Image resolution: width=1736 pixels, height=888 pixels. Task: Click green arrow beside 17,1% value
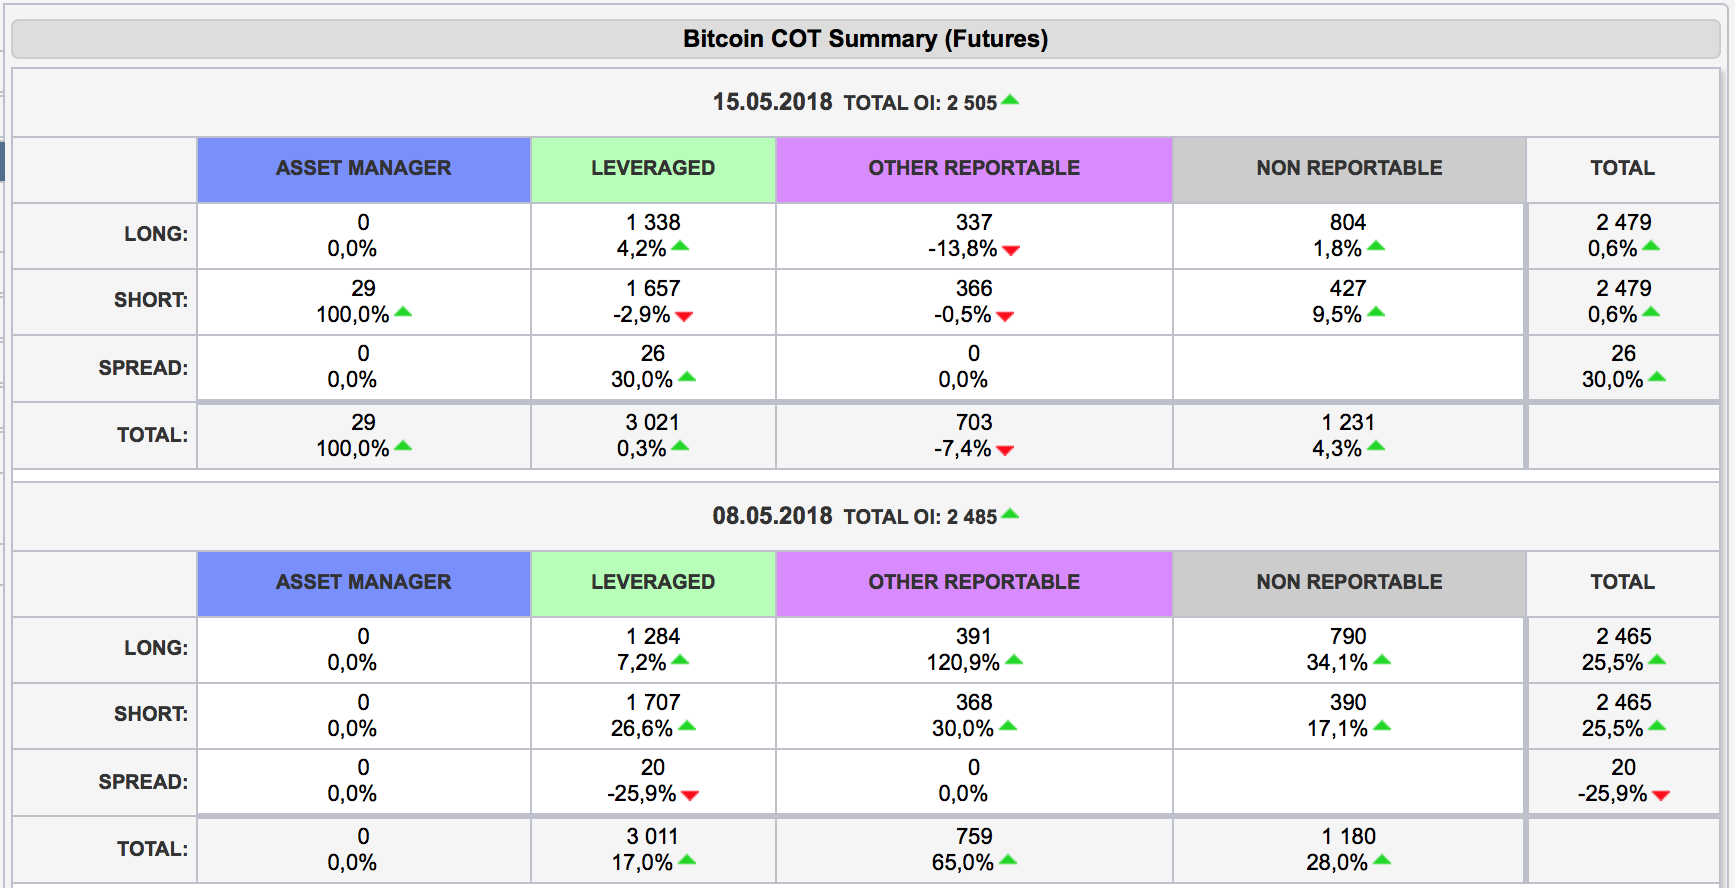tap(1382, 726)
